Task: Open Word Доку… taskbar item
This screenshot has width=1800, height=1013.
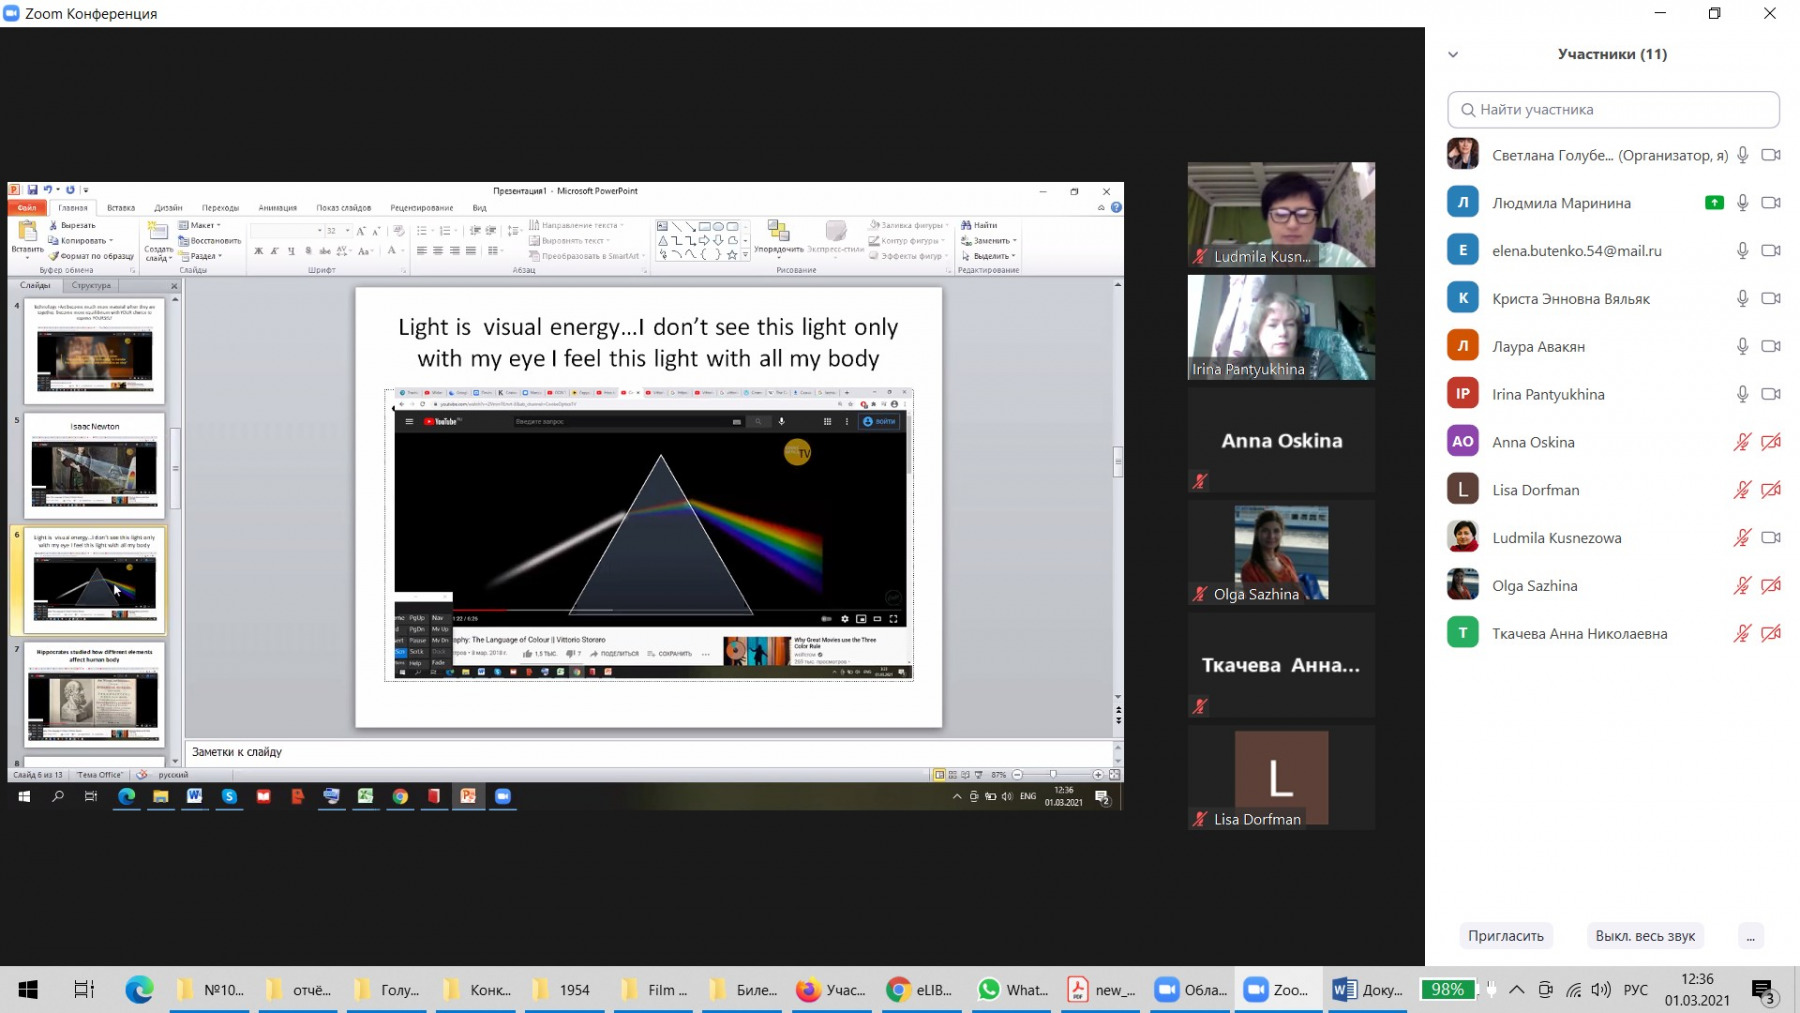Action: [x=1368, y=990]
